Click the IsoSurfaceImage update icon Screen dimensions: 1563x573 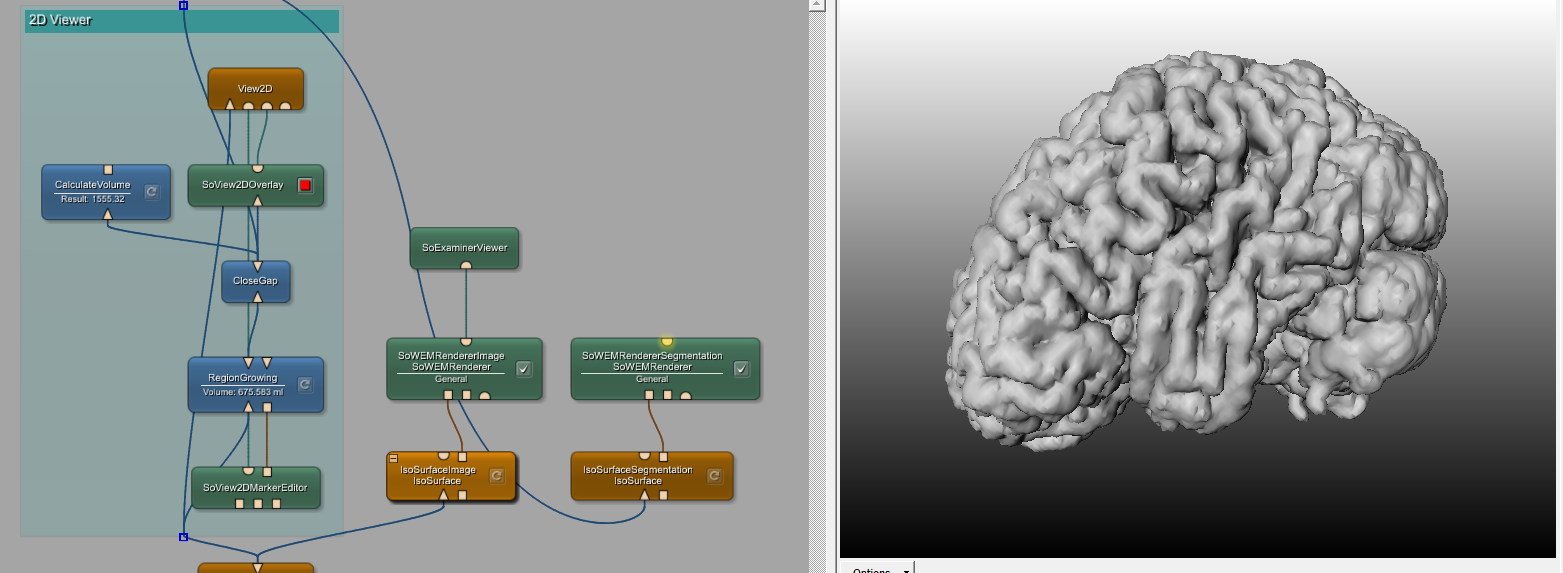(496, 476)
